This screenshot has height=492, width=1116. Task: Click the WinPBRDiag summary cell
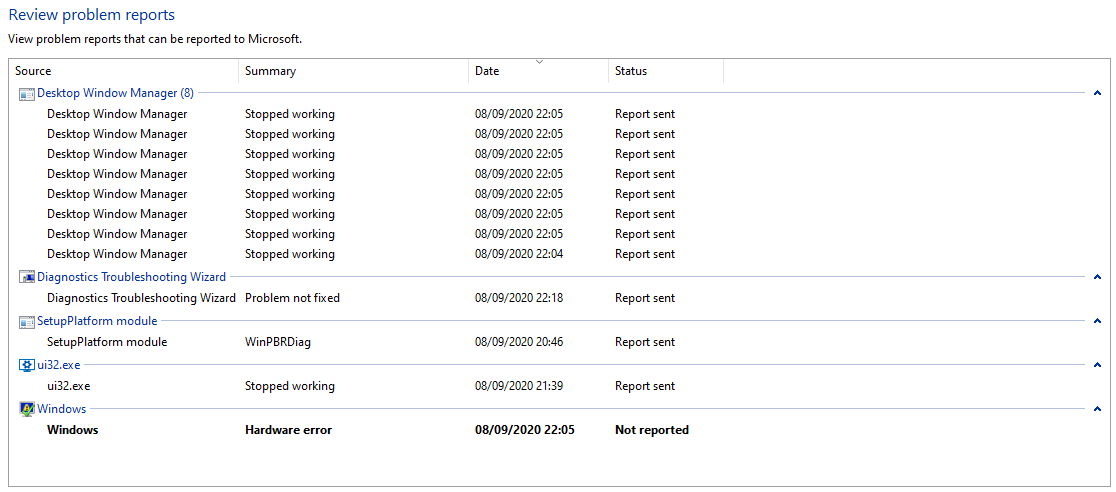click(x=278, y=342)
